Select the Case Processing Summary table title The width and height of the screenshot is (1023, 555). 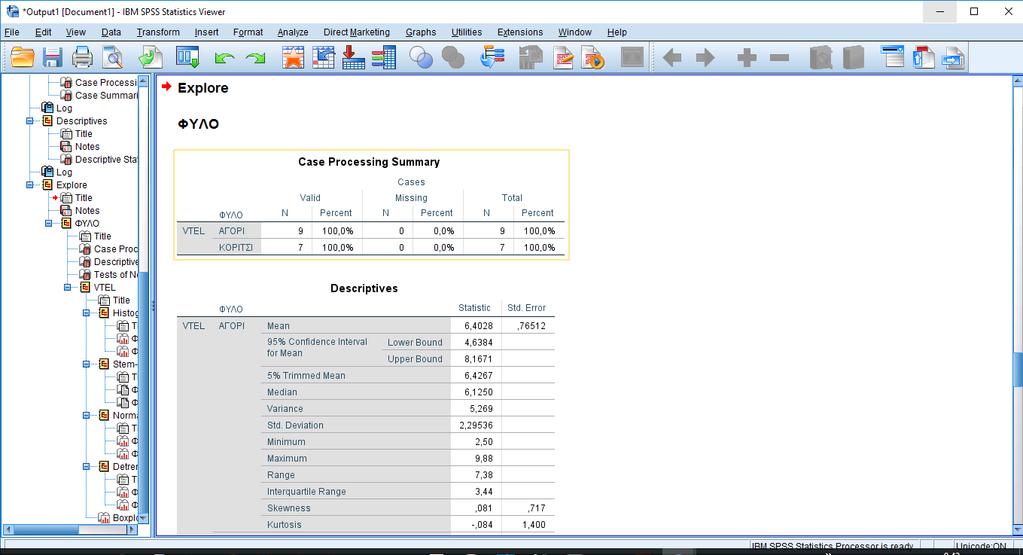click(x=369, y=162)
